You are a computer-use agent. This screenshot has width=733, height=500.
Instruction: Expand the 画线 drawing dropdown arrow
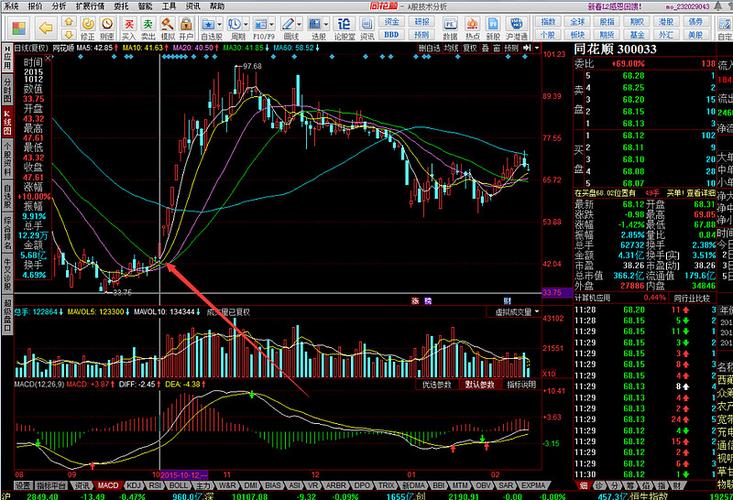(299, 24)
